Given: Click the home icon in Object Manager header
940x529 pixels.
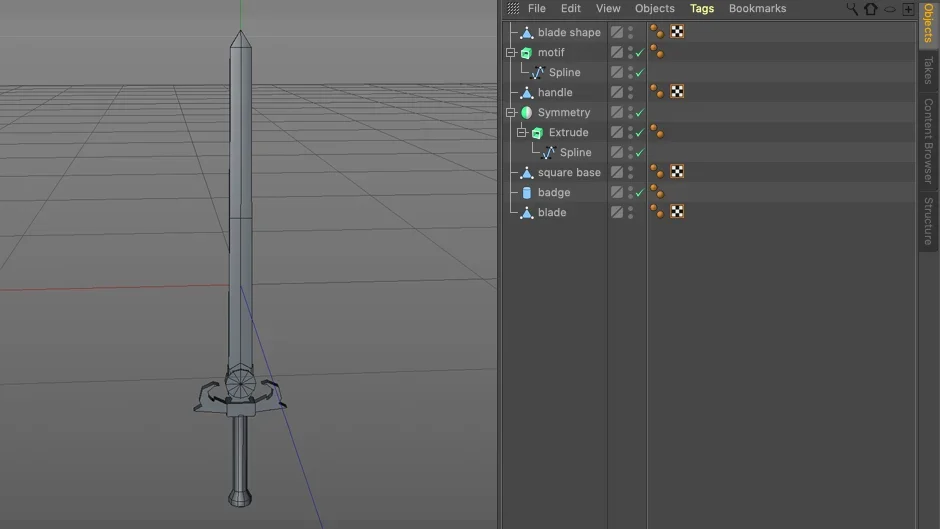Looking at the screenshot, I should (x=870, y=9).
